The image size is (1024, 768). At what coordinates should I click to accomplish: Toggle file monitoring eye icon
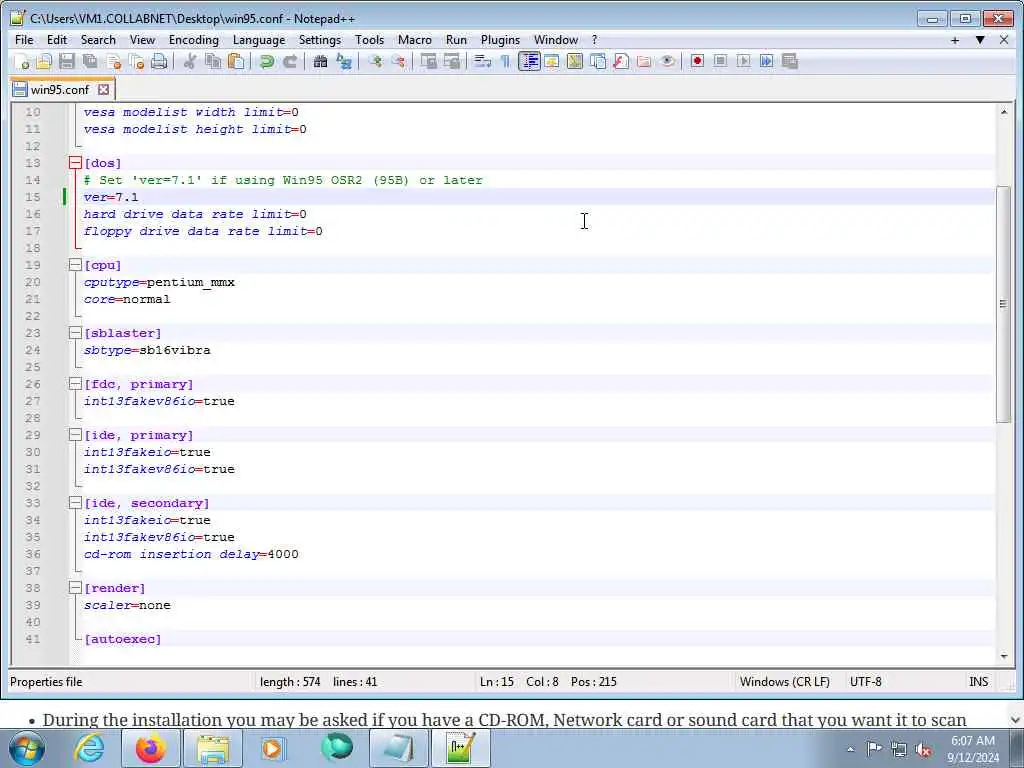(667, 61)
